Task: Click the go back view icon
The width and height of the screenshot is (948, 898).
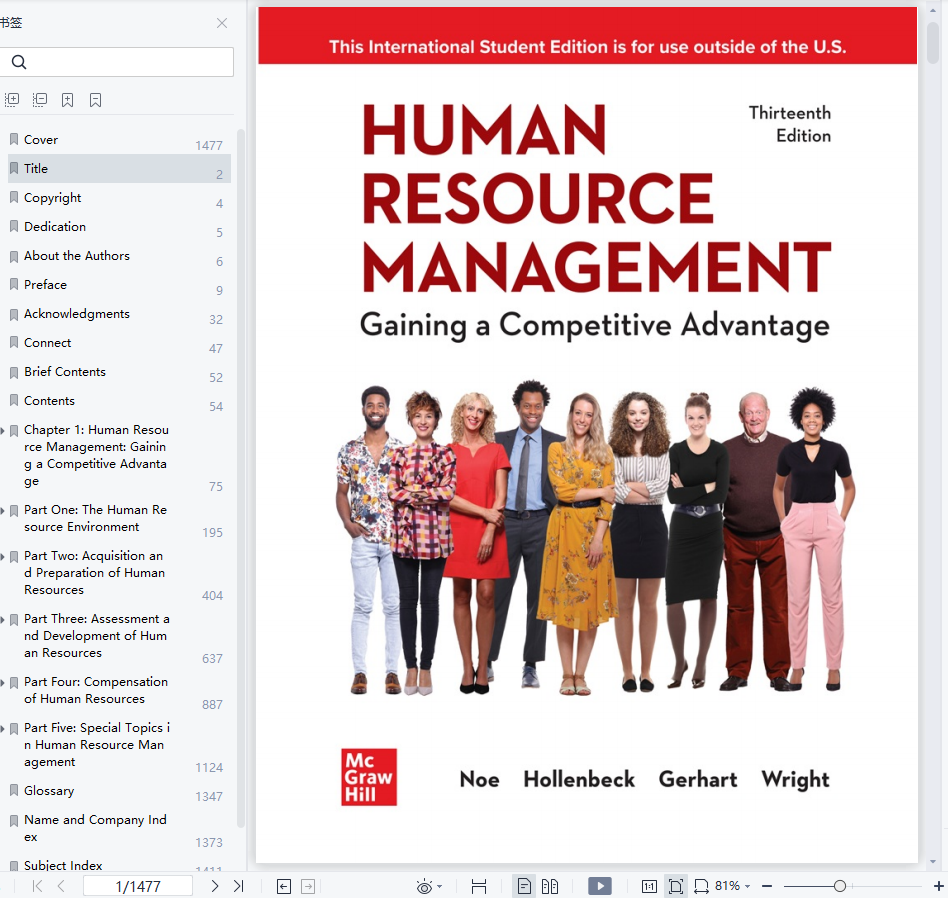Action: click(284, 887)
